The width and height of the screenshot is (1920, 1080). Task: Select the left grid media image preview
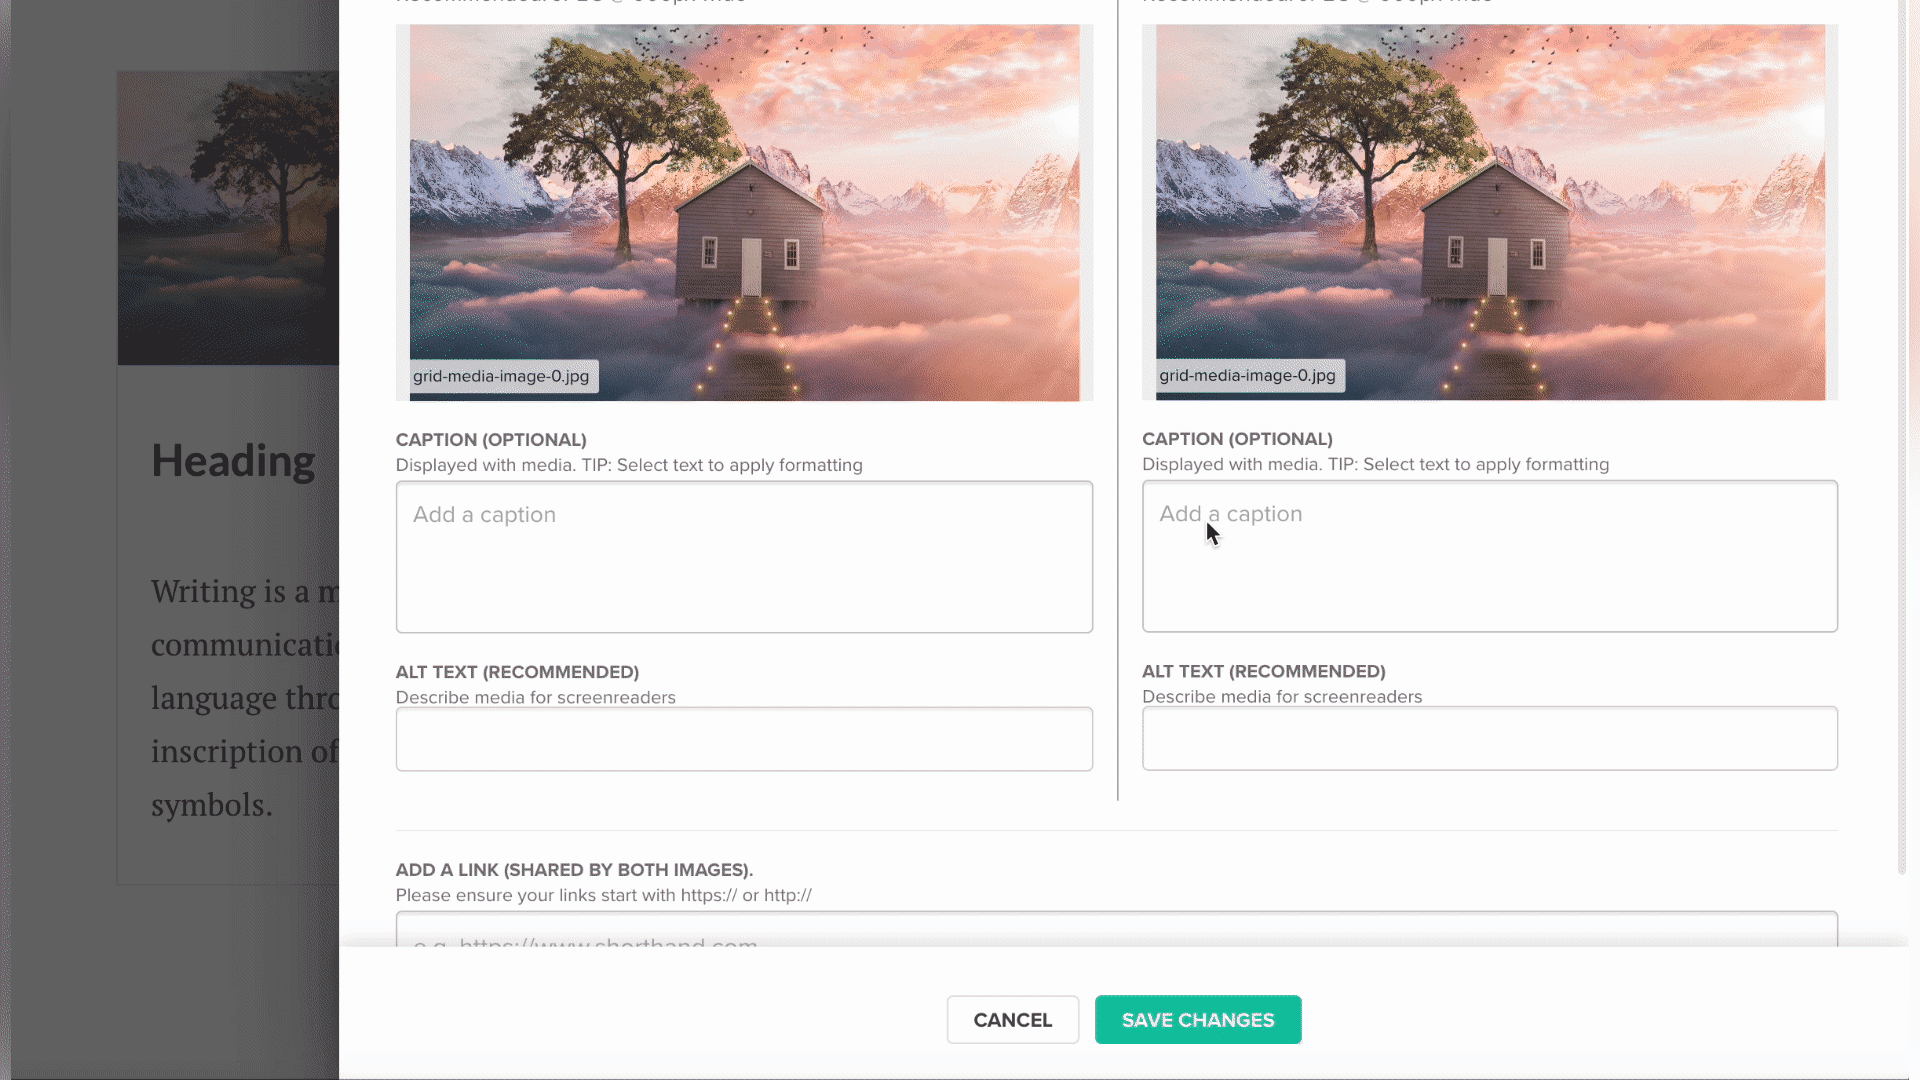(x=744, y=213)
